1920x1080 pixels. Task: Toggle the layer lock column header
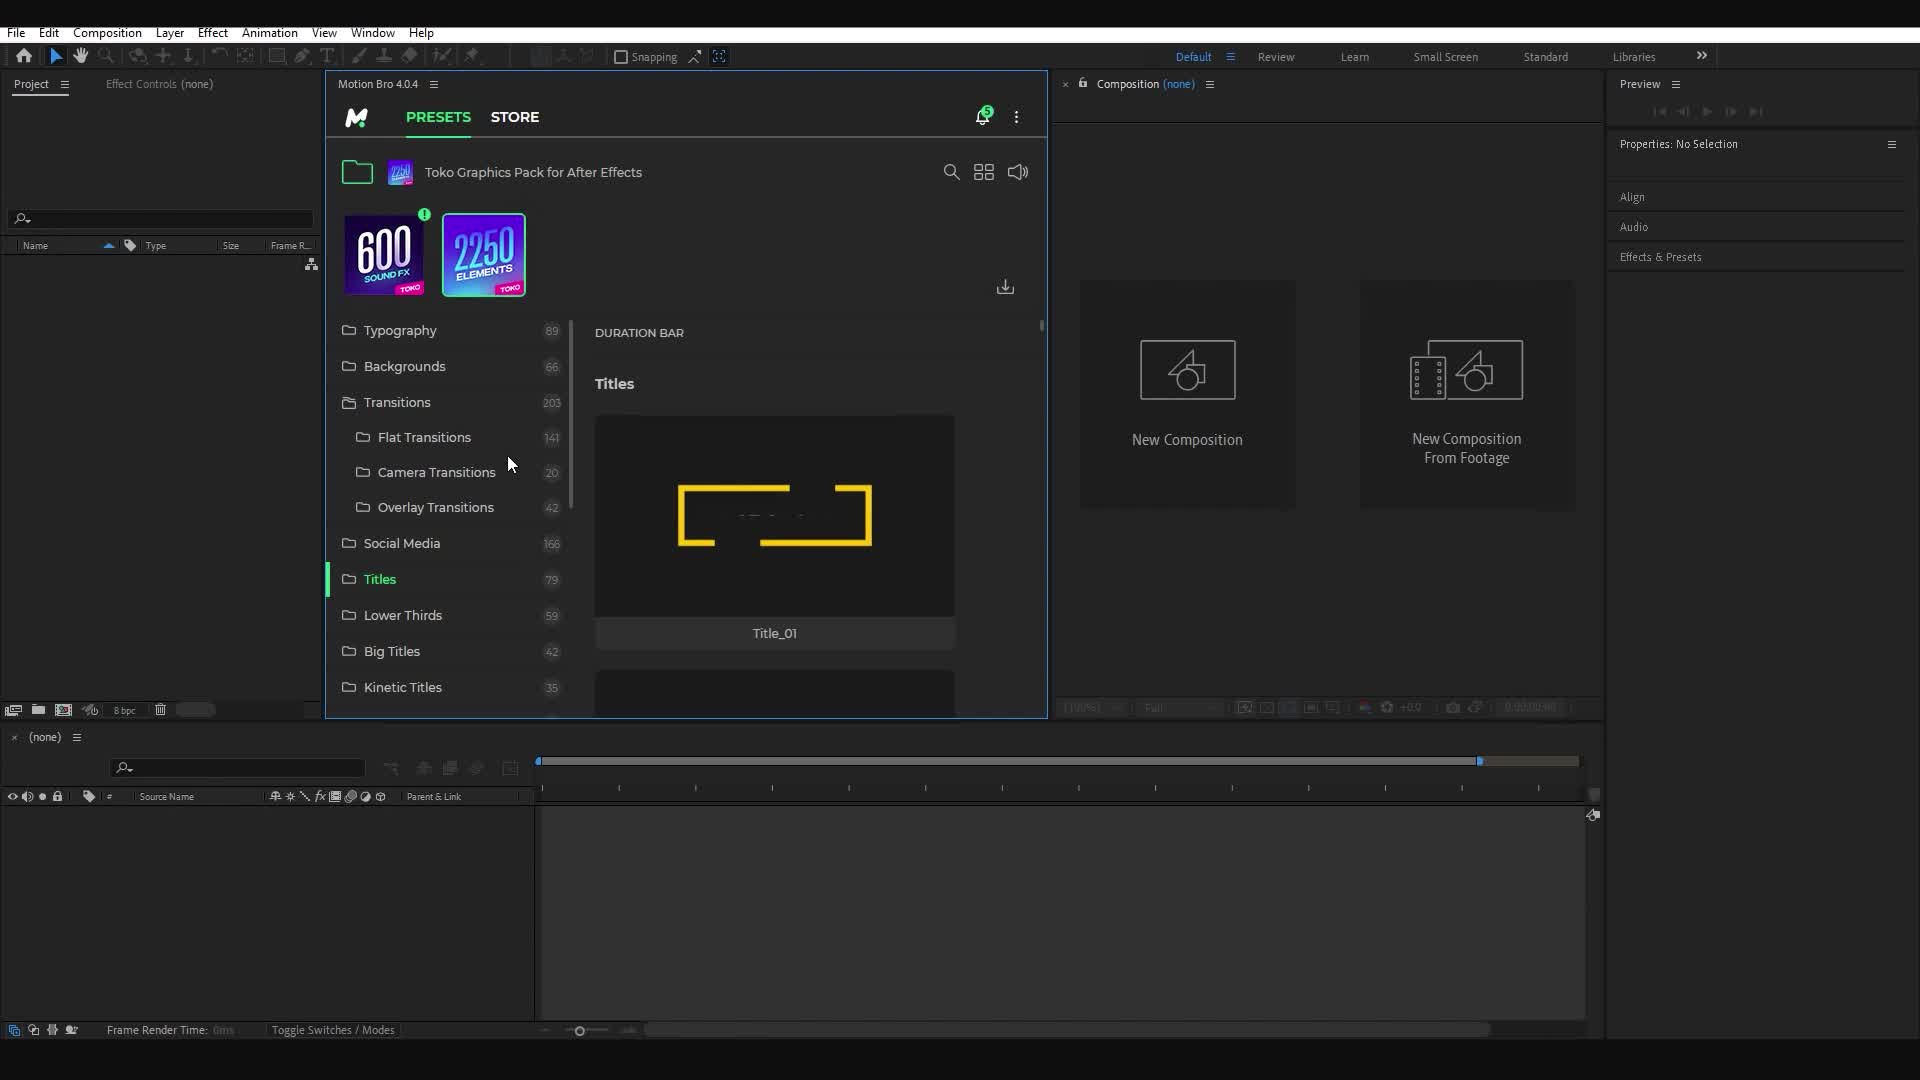coord(57,796)
